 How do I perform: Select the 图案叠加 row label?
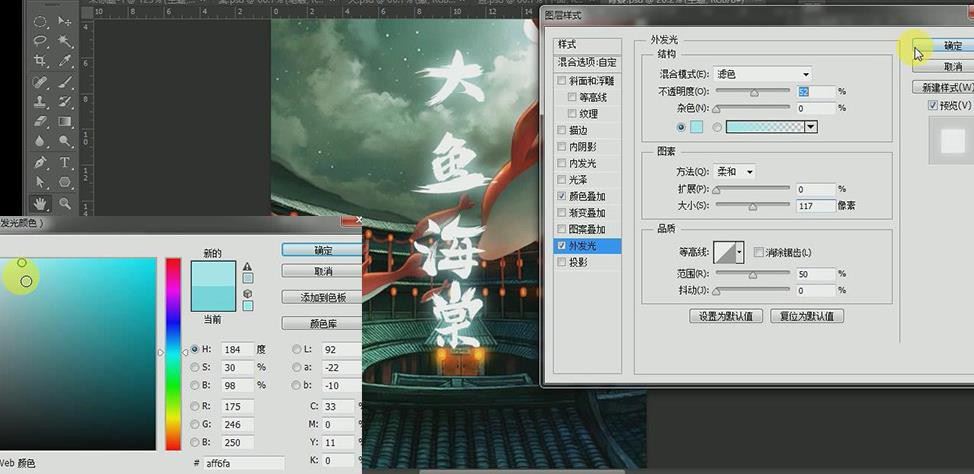coord(587,229)
